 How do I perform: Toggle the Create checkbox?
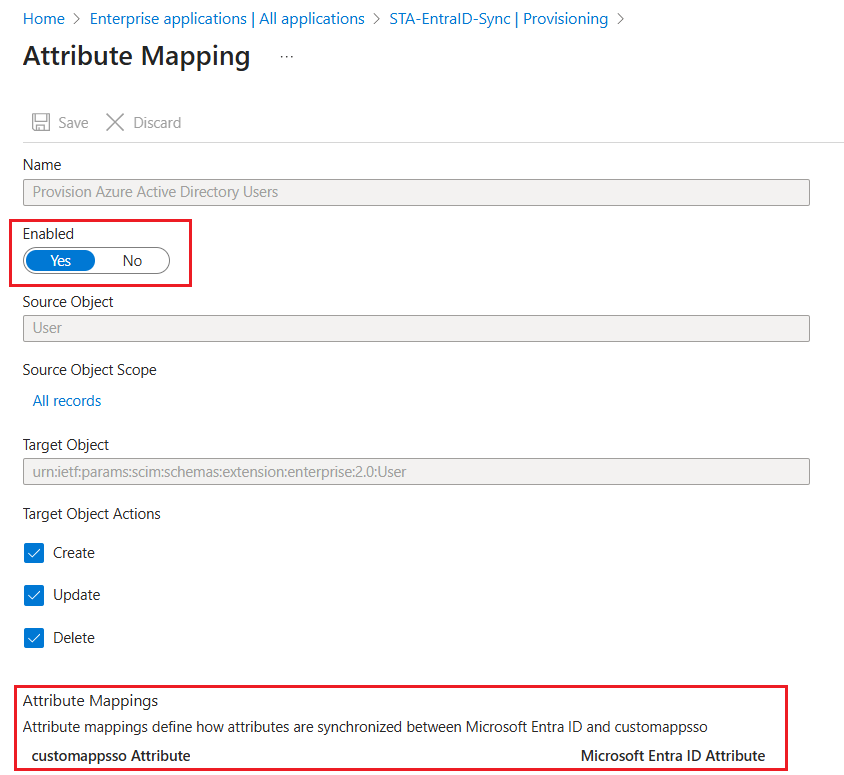tap(34, 553)
